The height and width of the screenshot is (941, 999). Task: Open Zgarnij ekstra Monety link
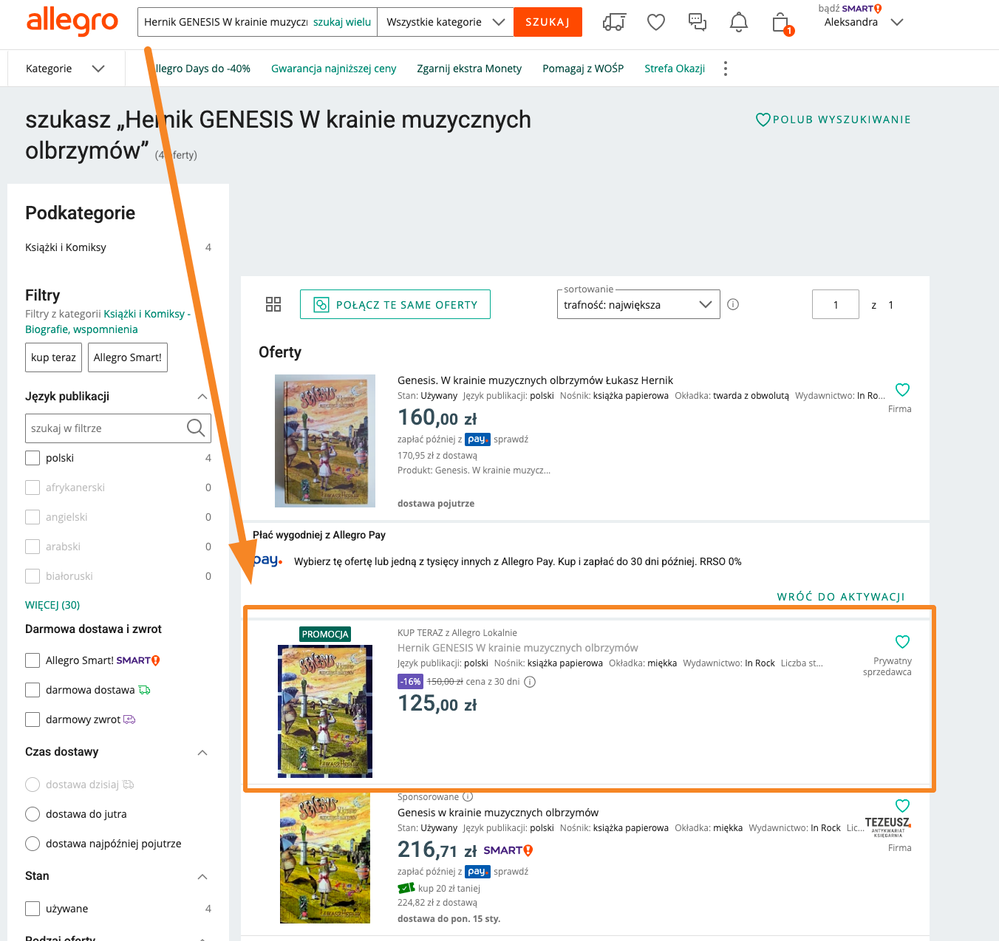(469, 69)
